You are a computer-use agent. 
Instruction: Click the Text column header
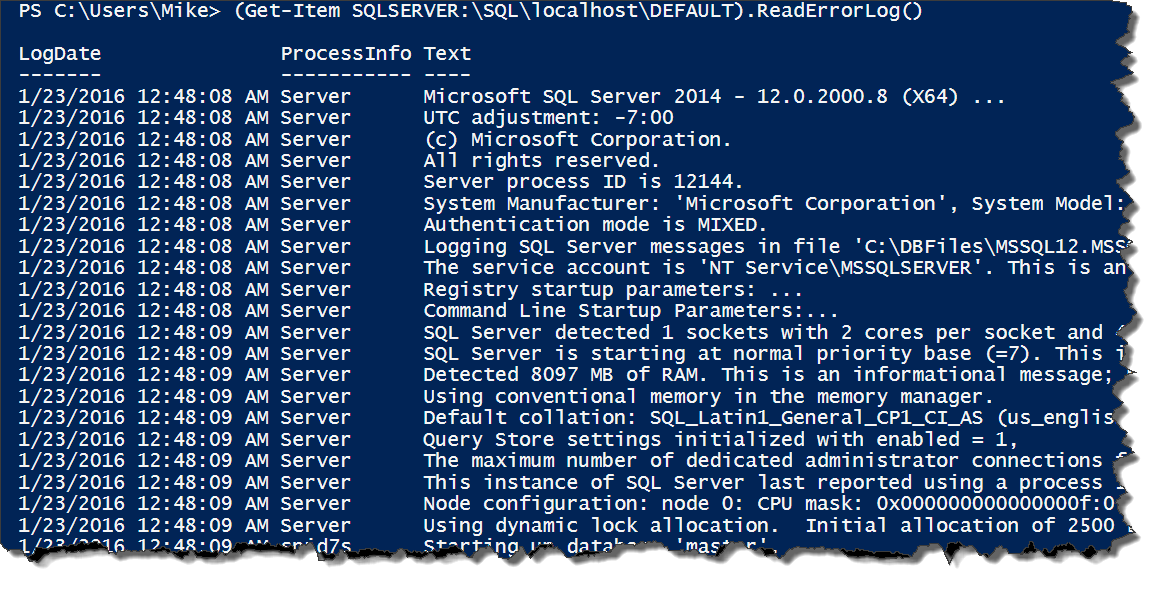click(x=447, y=54)
